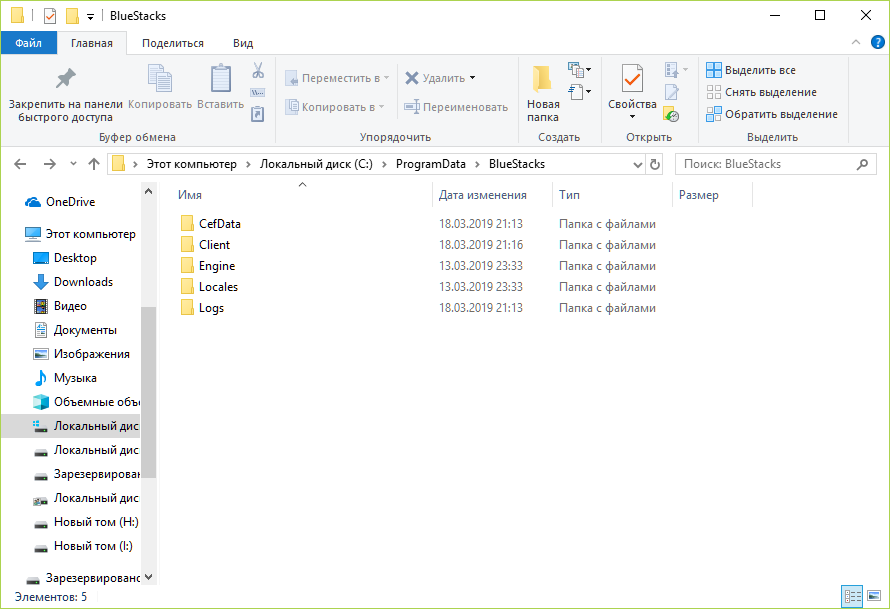
Task: Click the Refresh button beside address bar
Action: tap(654, 164)
